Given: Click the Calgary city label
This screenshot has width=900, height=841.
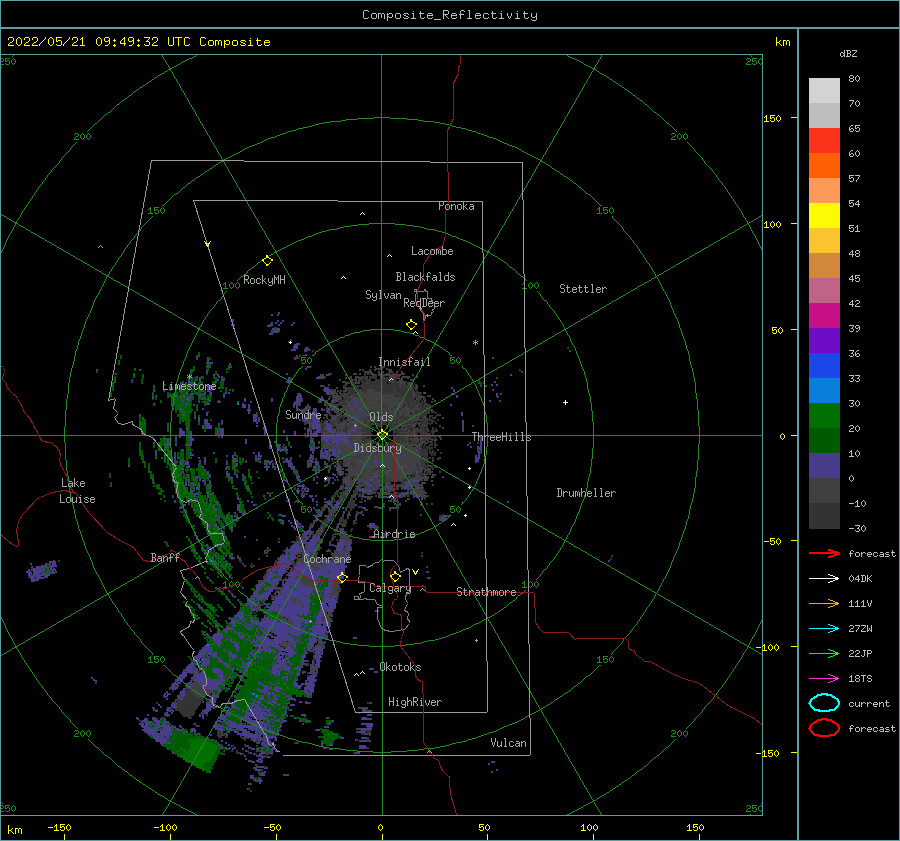Looking at the screenshot, I should coord(390,588).
